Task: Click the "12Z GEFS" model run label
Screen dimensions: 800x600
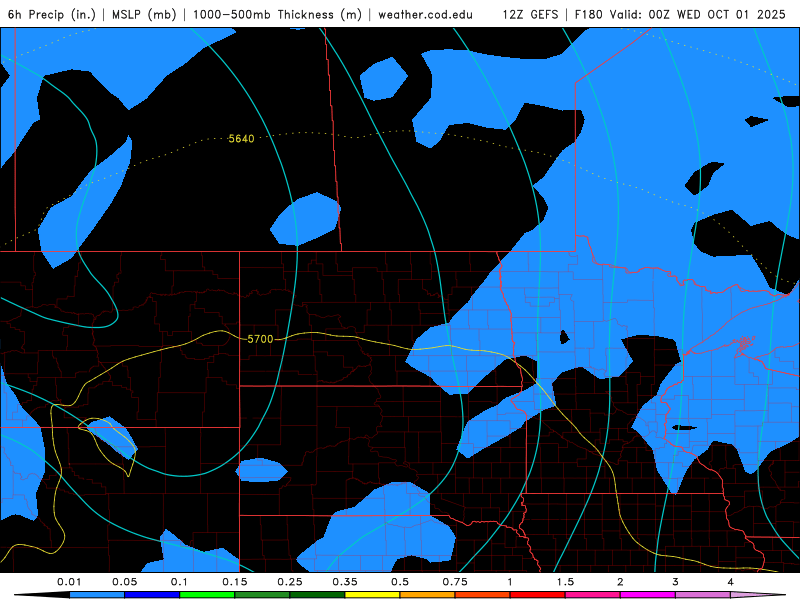Action: point(530,14)
